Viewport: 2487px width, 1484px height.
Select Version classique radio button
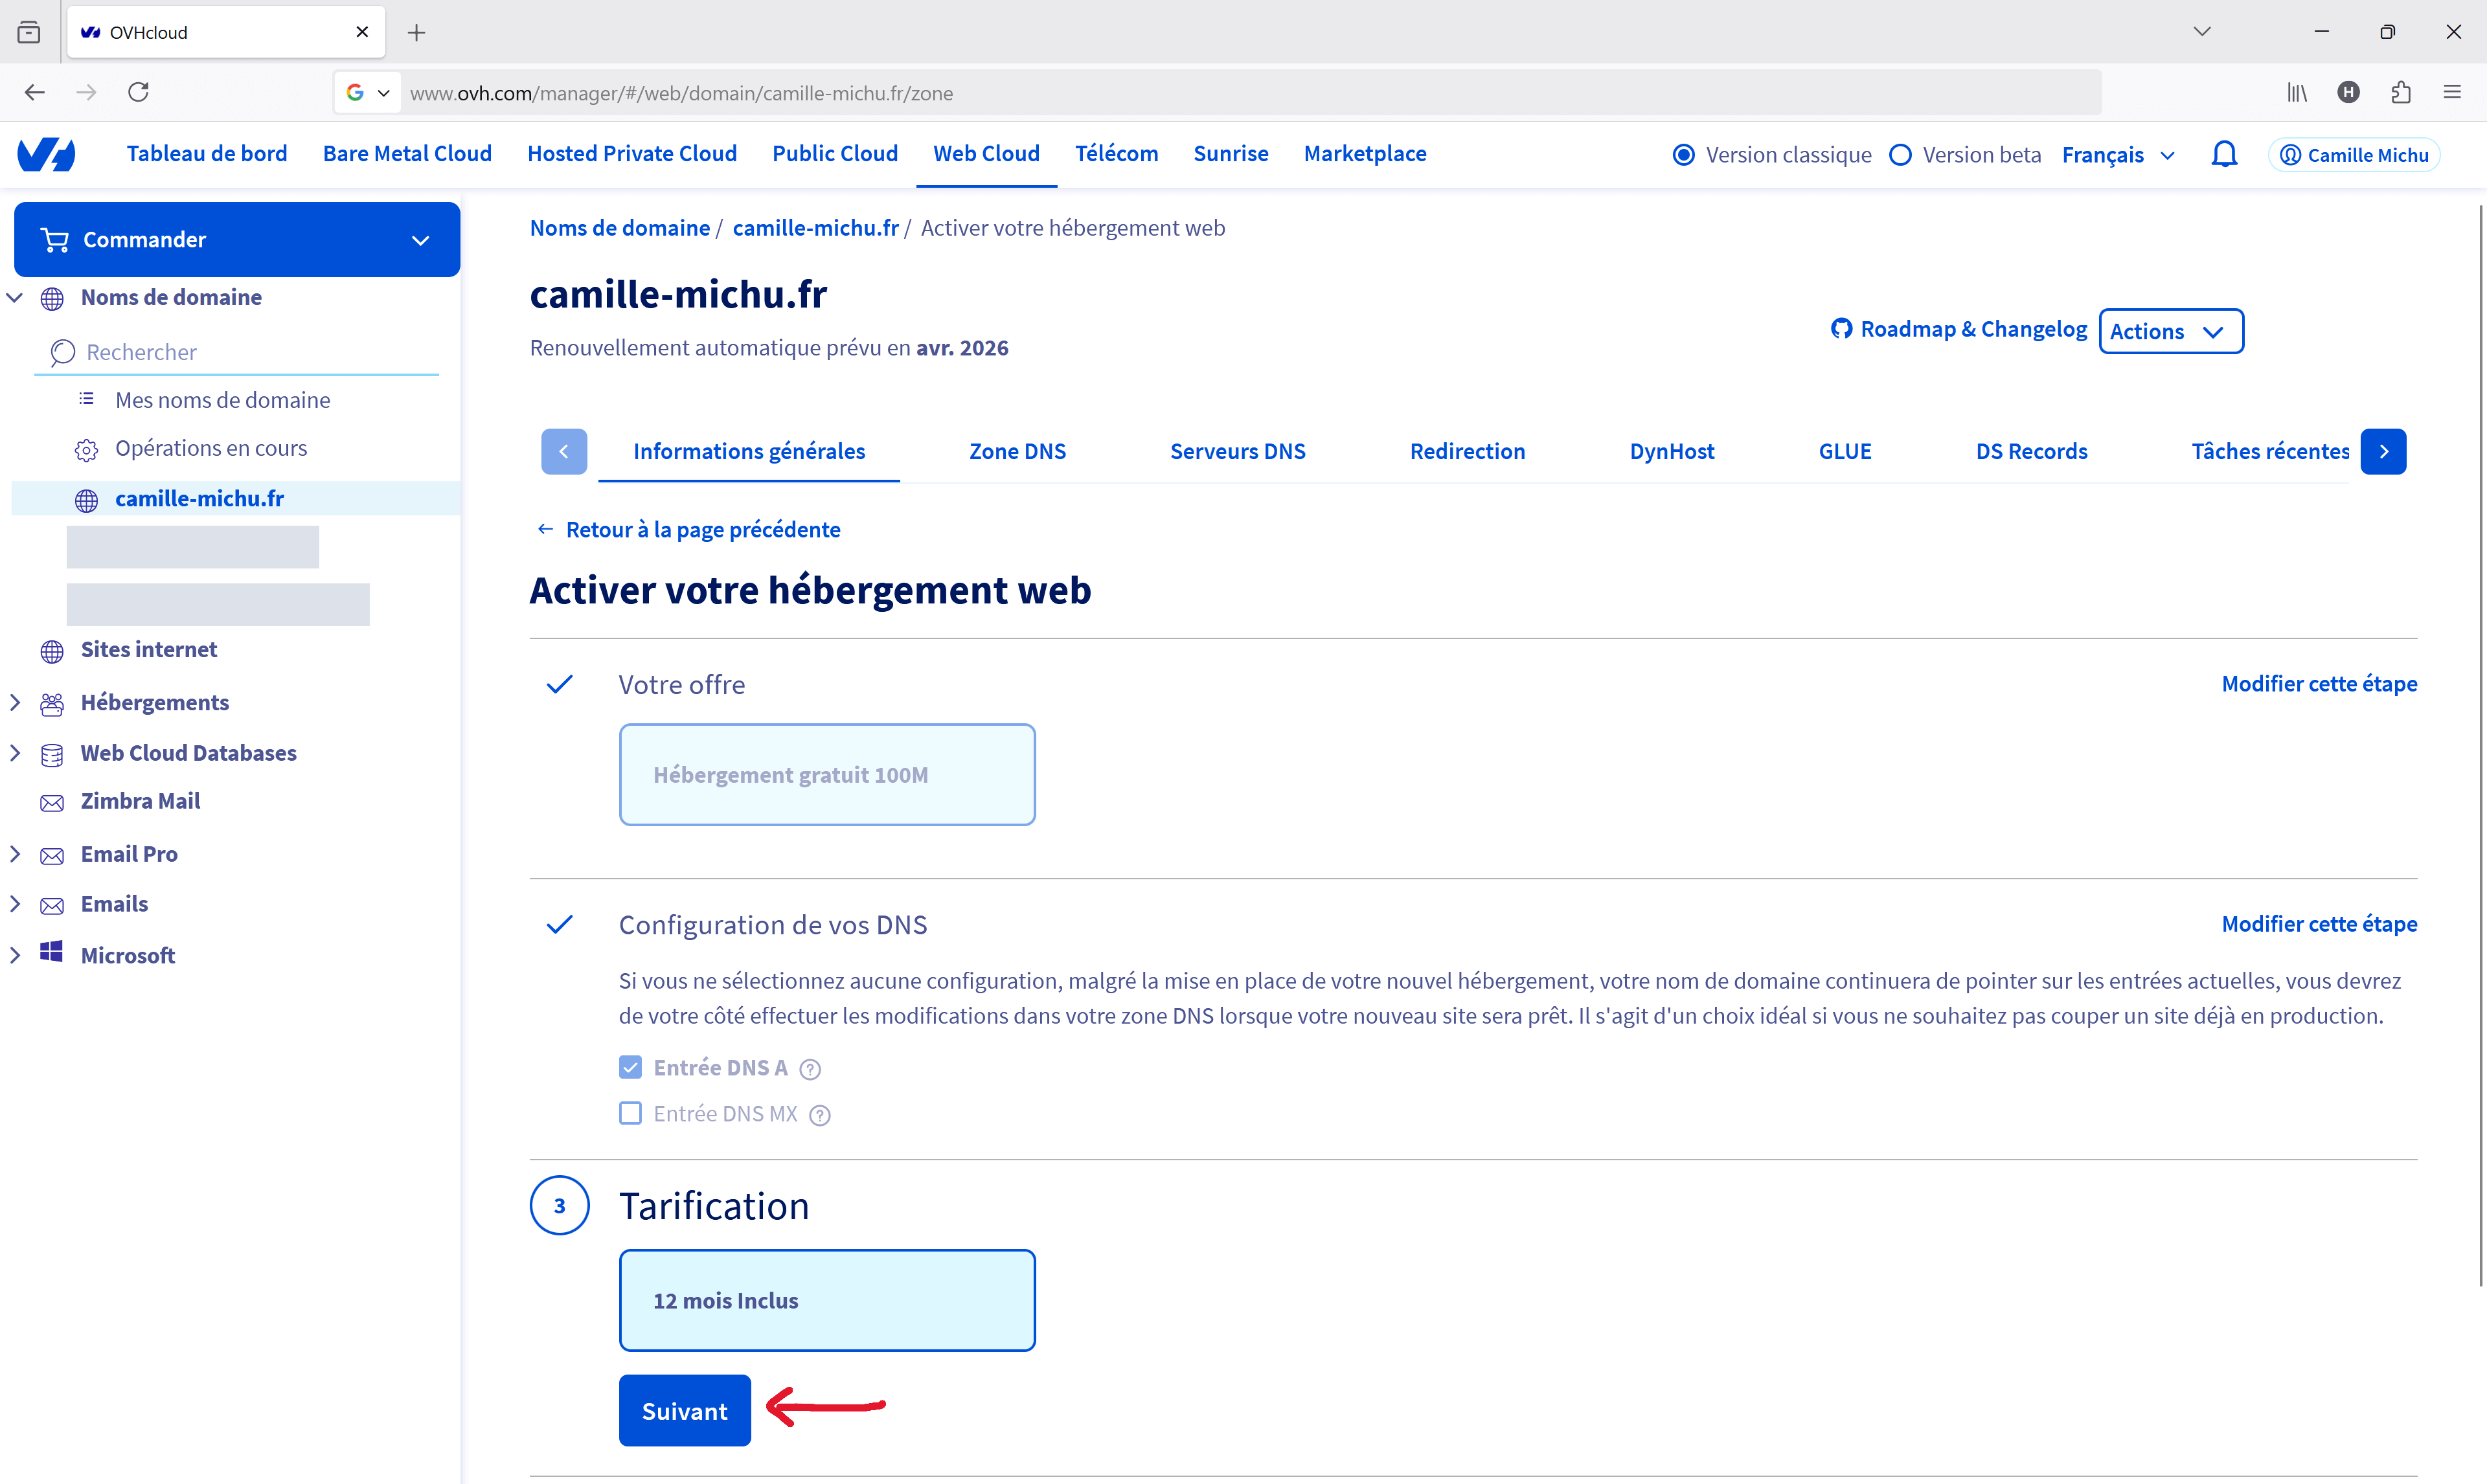tap(1683, 155)
